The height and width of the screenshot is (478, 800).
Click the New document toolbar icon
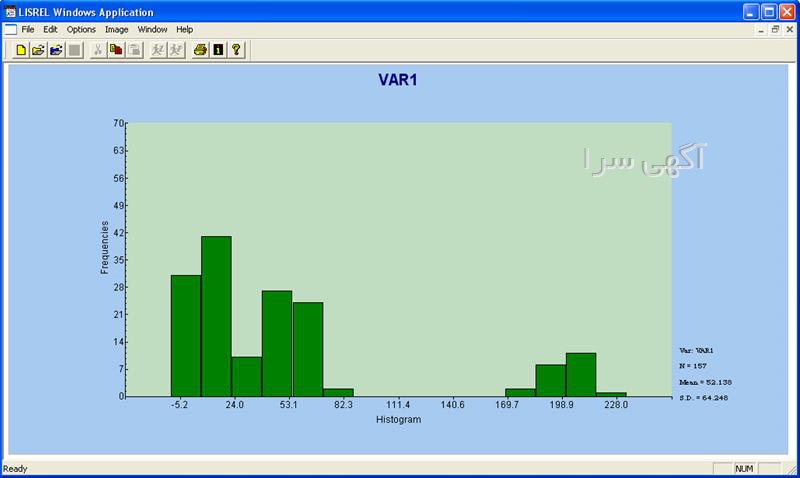(x=21, y=50)
